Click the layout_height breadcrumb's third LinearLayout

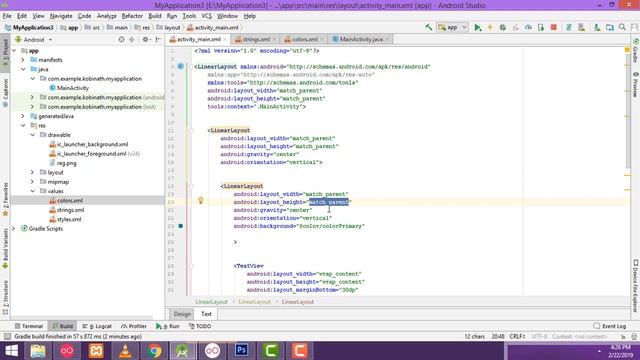coord(298,302)
